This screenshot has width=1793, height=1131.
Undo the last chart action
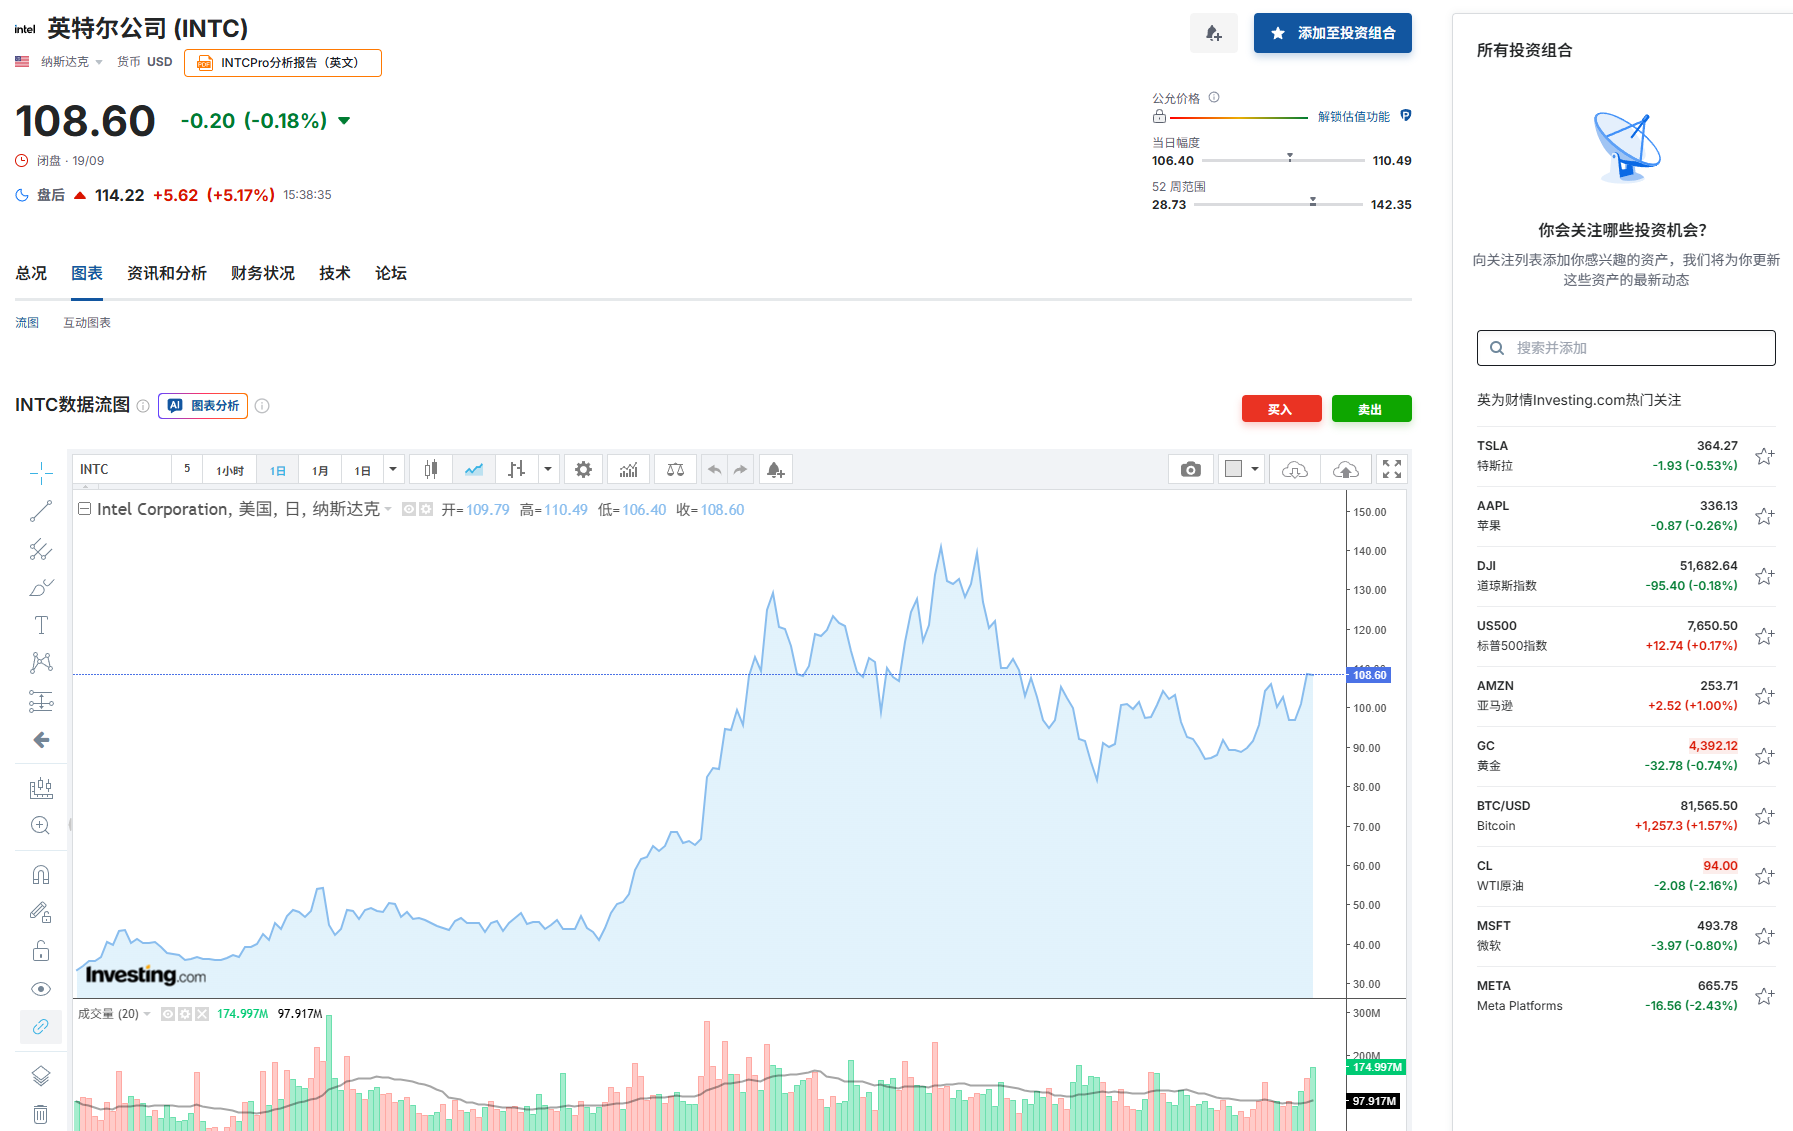pos(714,470)
